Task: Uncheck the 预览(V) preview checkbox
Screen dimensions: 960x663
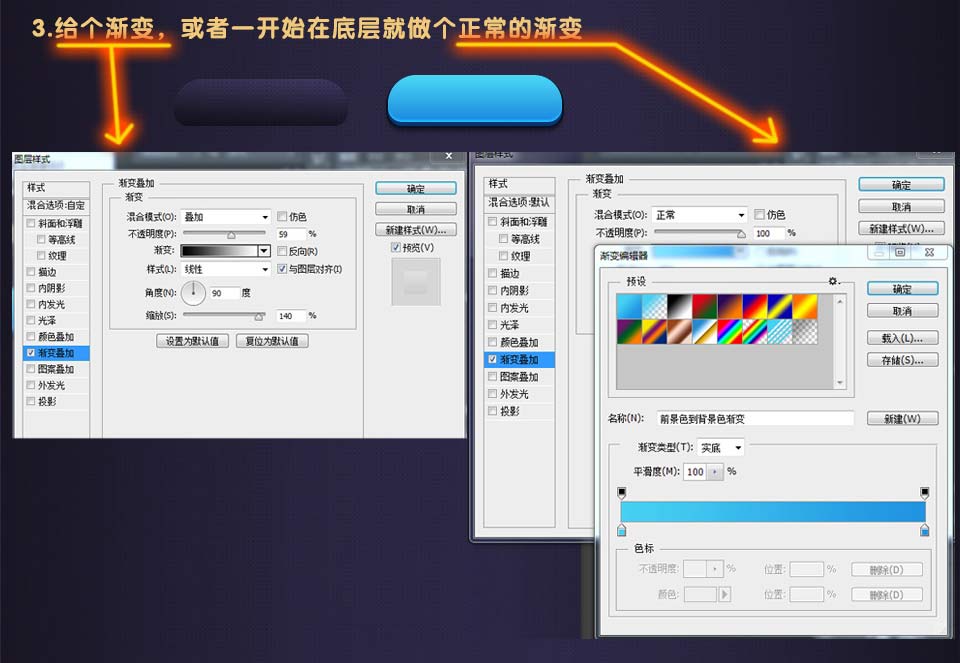Action: tap(396, 247)
